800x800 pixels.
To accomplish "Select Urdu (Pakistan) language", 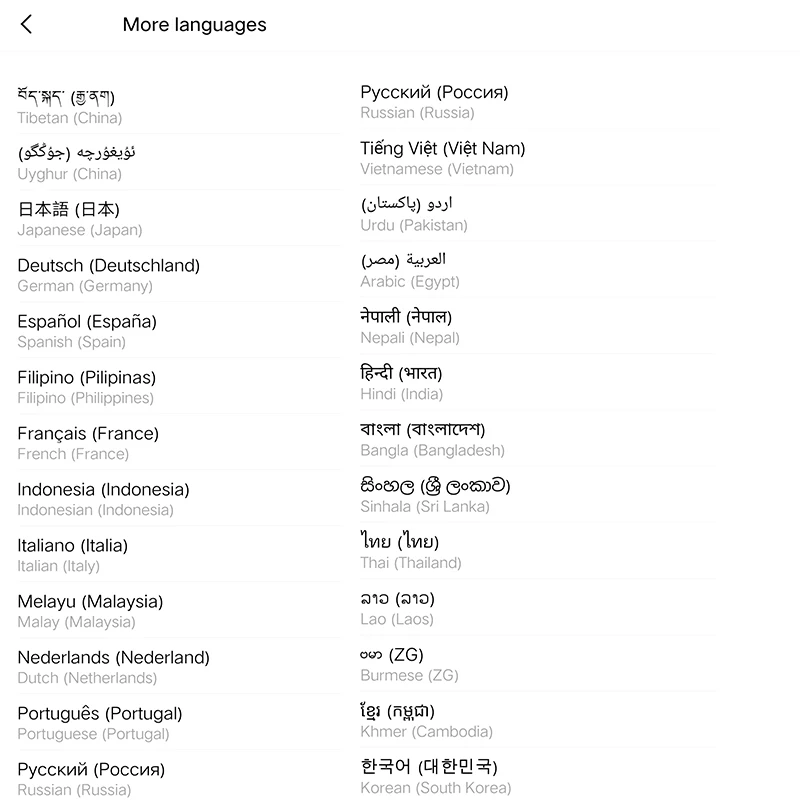I will click(538, 214).
